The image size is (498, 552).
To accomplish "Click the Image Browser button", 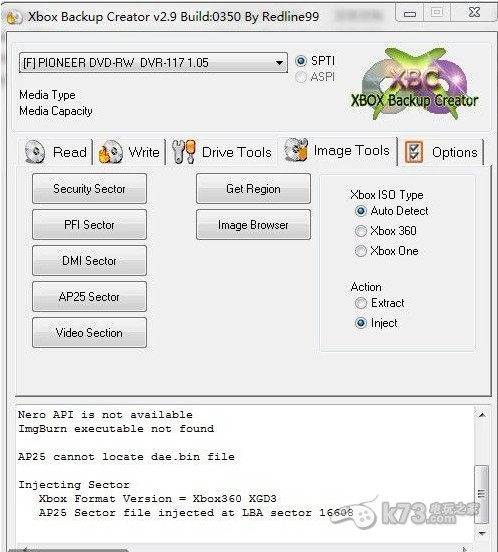I will (x=253, y=225).
